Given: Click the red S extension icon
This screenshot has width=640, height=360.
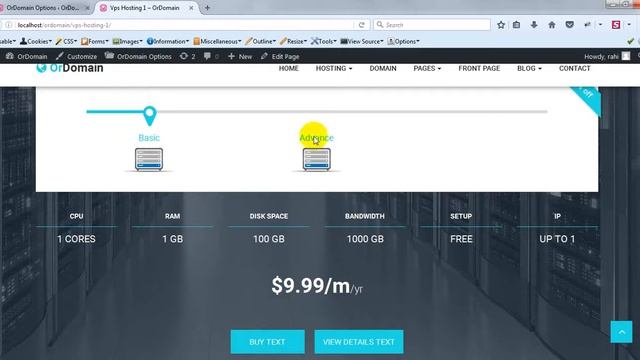Looking at the screenshot, I should pos(616,25).
